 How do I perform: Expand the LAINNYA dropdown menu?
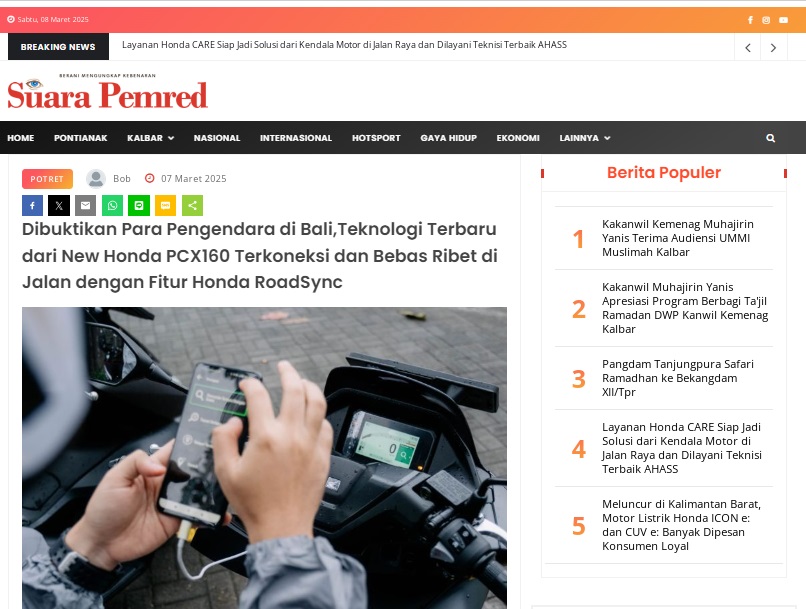[x=585, y=138]
